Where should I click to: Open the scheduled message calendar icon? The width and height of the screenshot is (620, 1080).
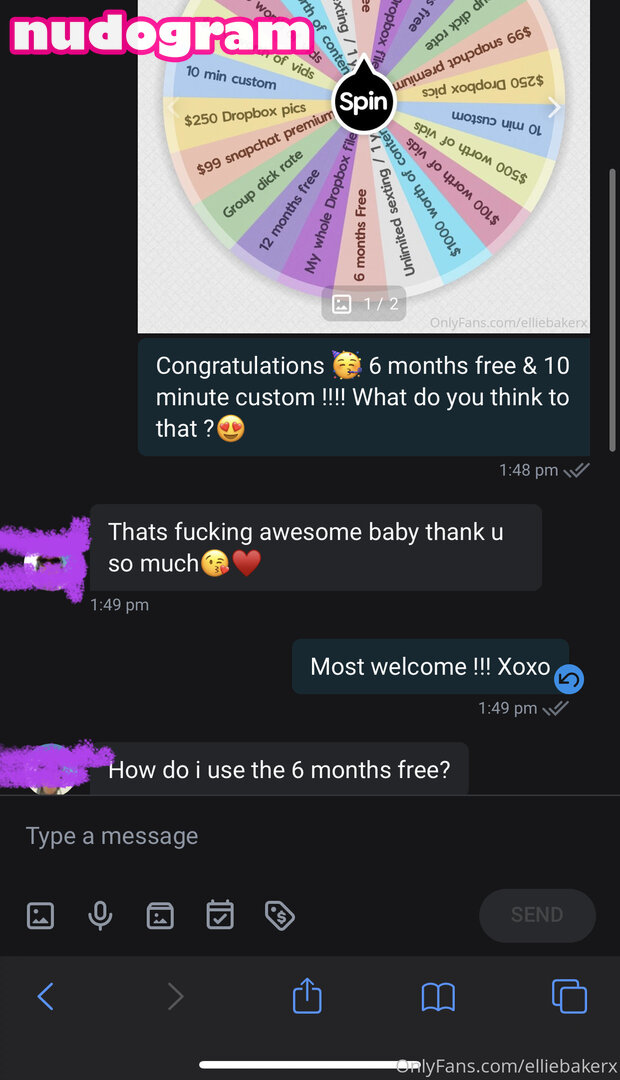tap(220, 915)
